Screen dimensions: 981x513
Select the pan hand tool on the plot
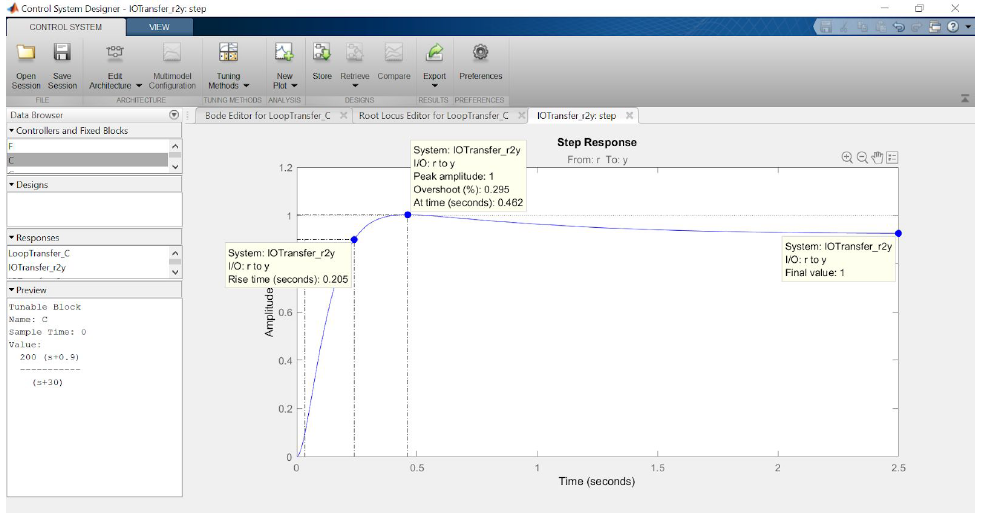[877, 157]
